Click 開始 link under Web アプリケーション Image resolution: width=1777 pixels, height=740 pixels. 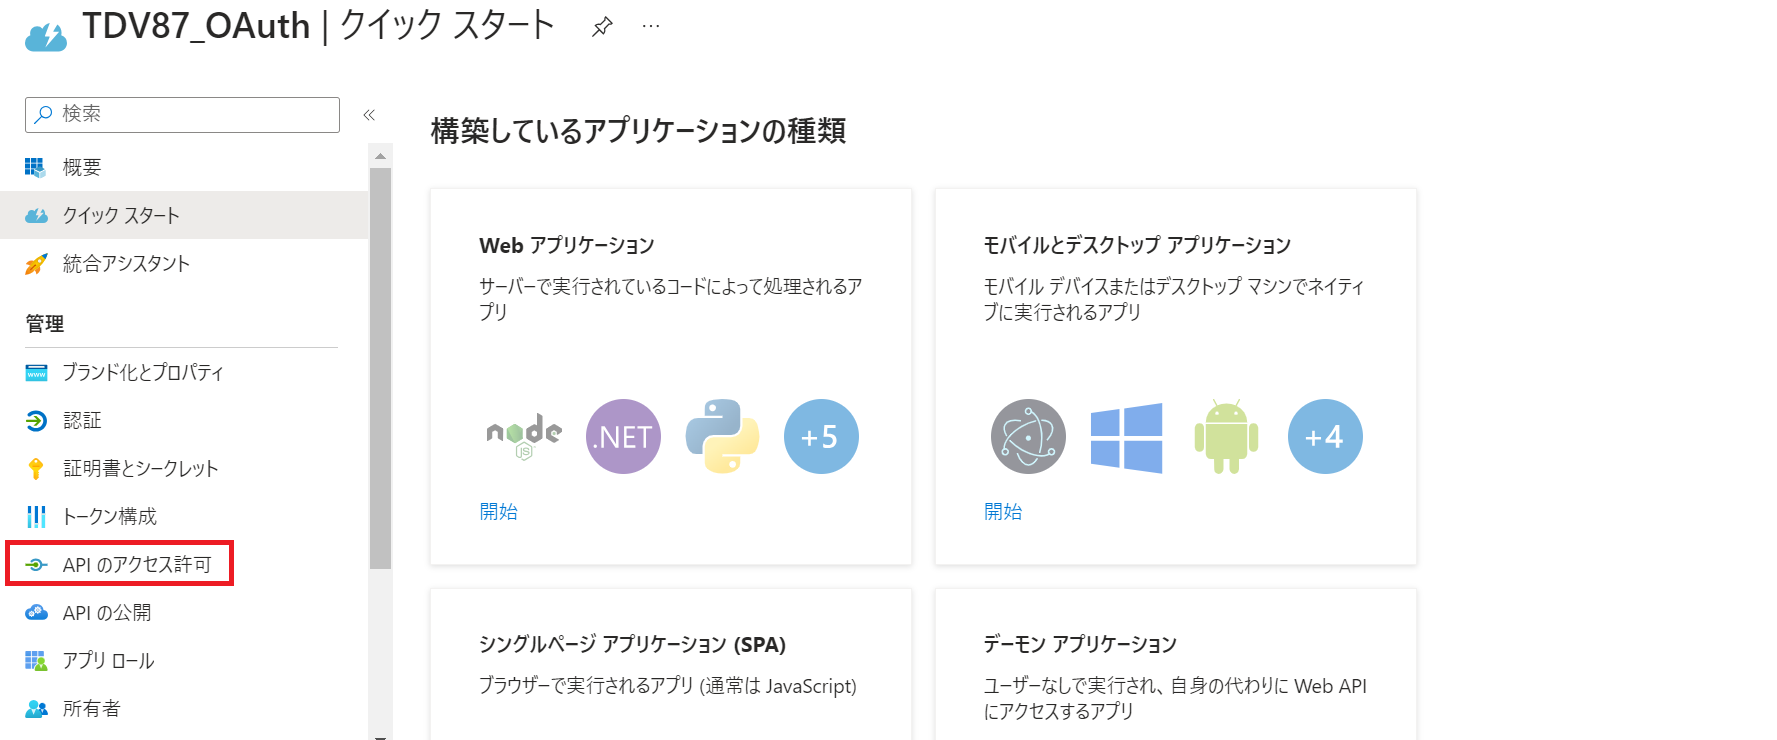[498, 511]
